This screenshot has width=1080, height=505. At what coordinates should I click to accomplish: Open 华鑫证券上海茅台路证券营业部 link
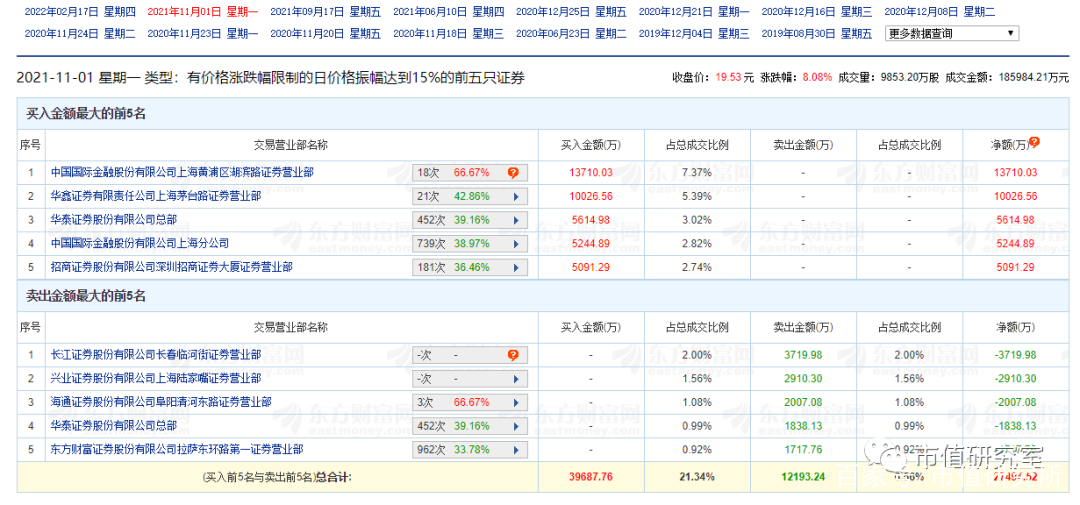[156, 196]
